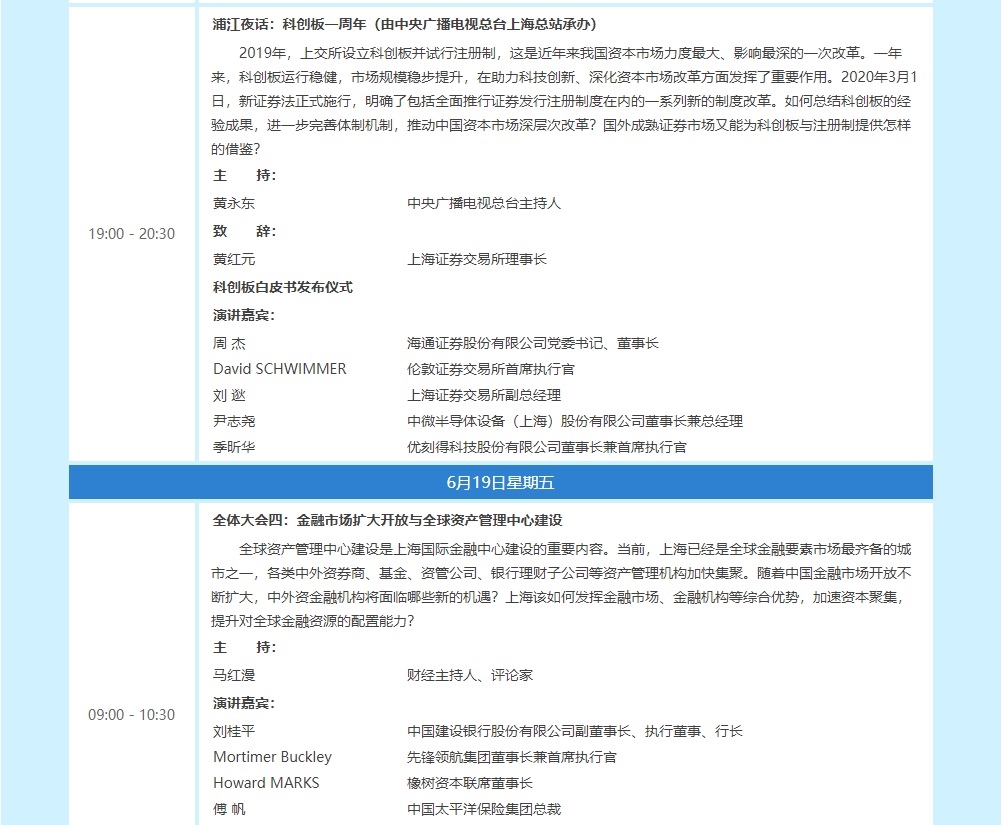Click 上海证券交易所理事长 title text
Screen dimensions: 1002x825
pos(477,259)
